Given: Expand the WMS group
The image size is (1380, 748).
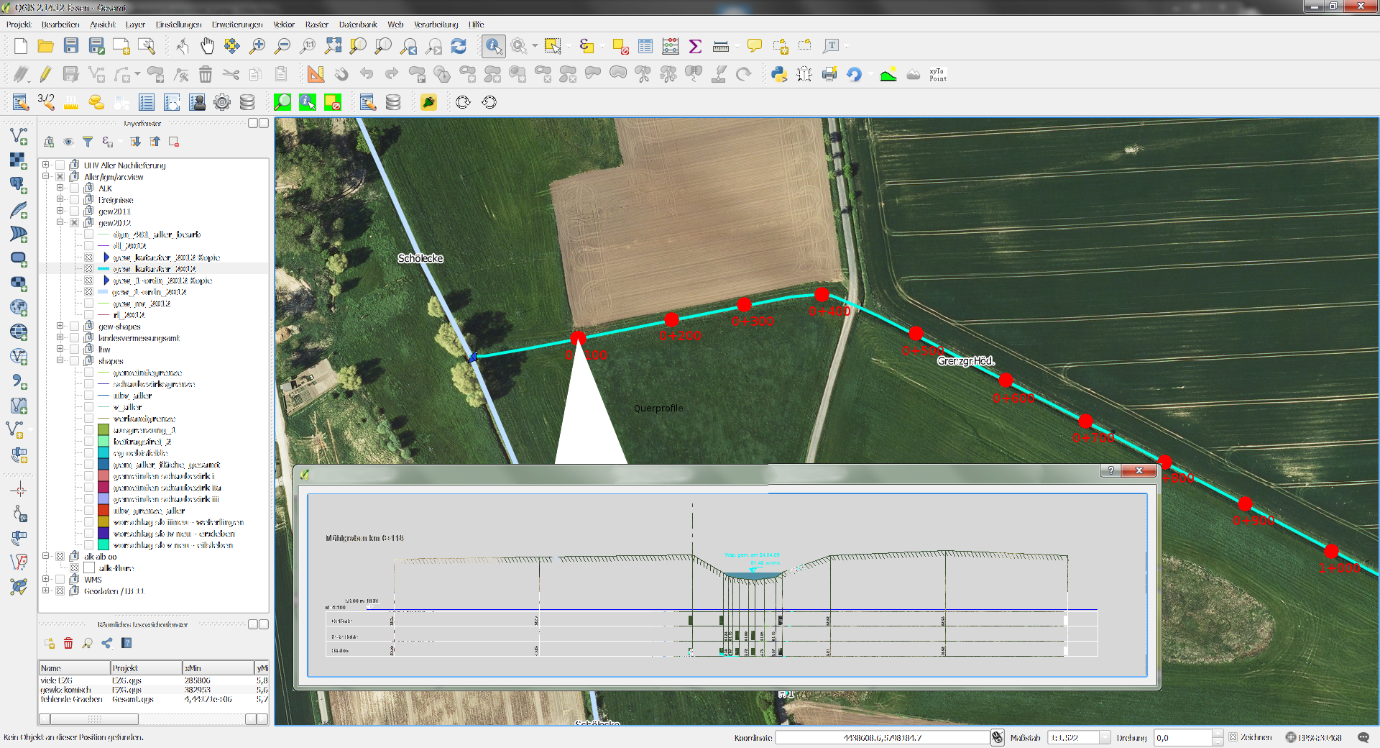Looking at the screenshot, I should [x=46, y=579].
